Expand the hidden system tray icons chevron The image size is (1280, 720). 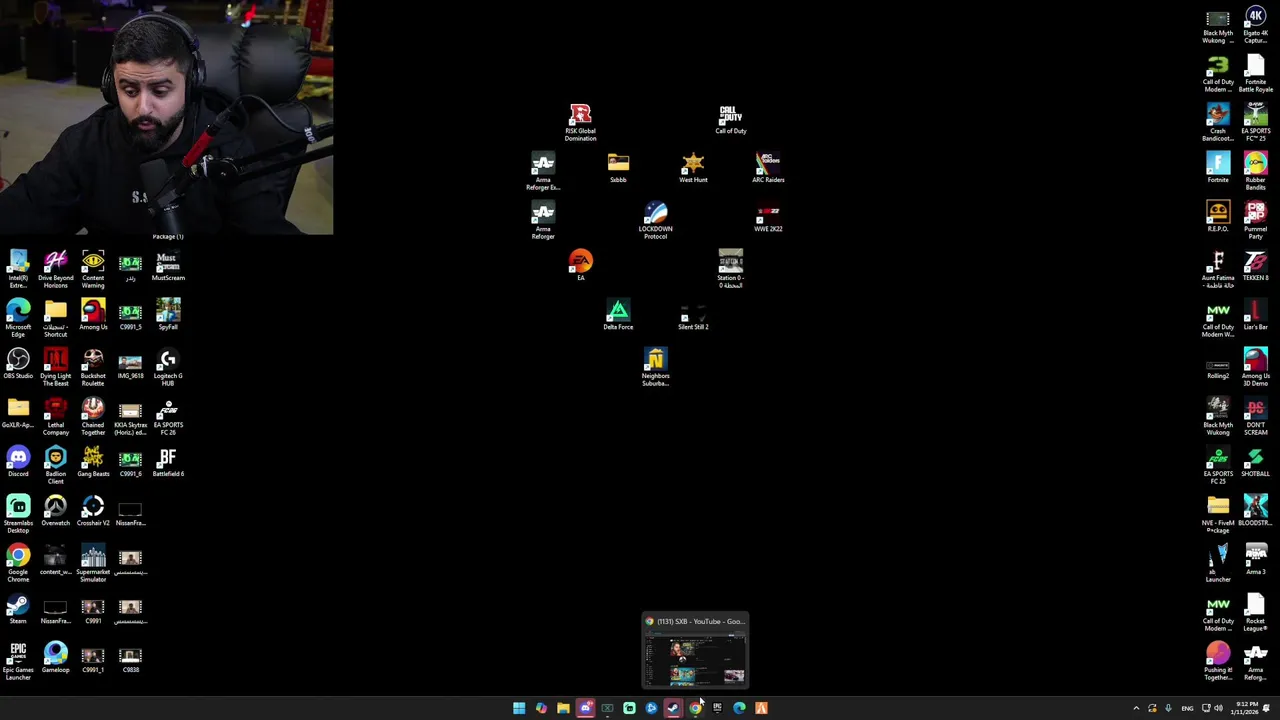[1136, 708]
